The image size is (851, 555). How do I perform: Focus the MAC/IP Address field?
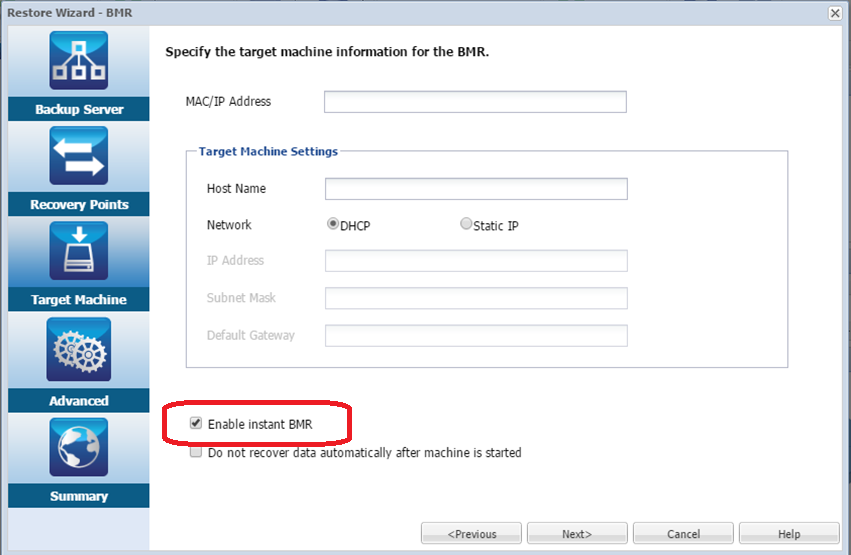[x=475, y=102]
